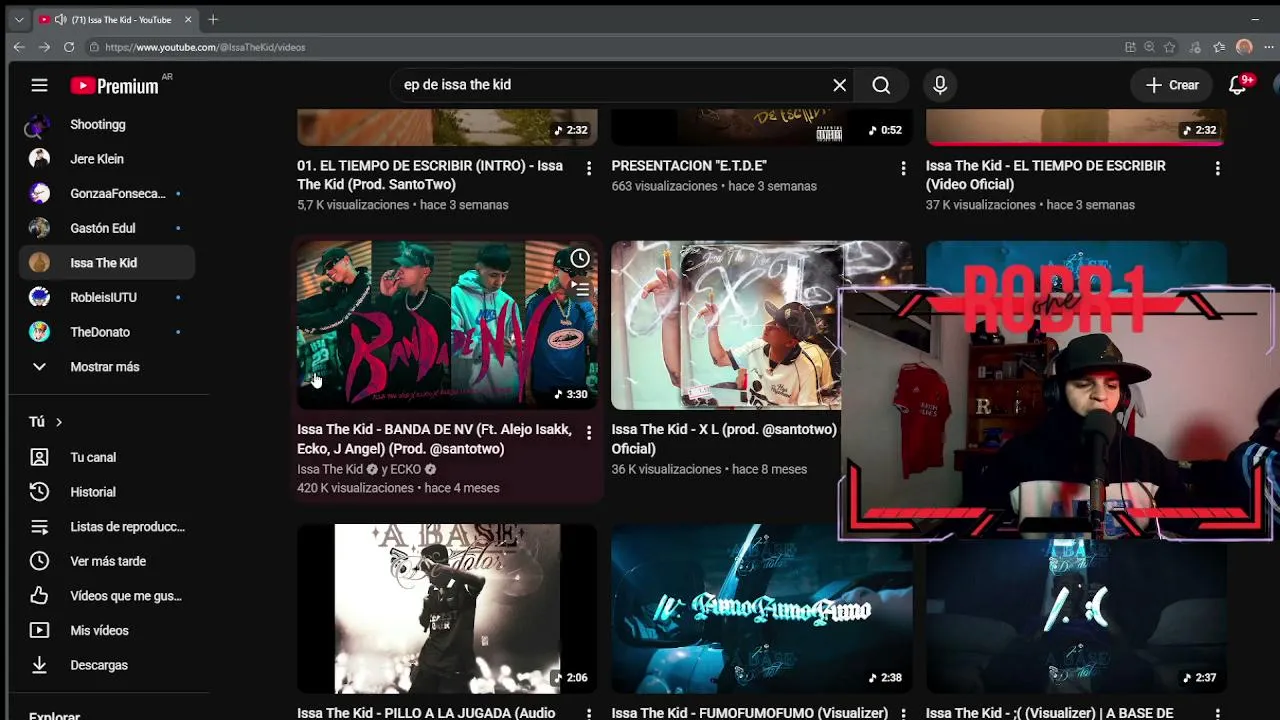
Task: Open options for PILLO A LA JUGADA video
Action: click(589, 714)
